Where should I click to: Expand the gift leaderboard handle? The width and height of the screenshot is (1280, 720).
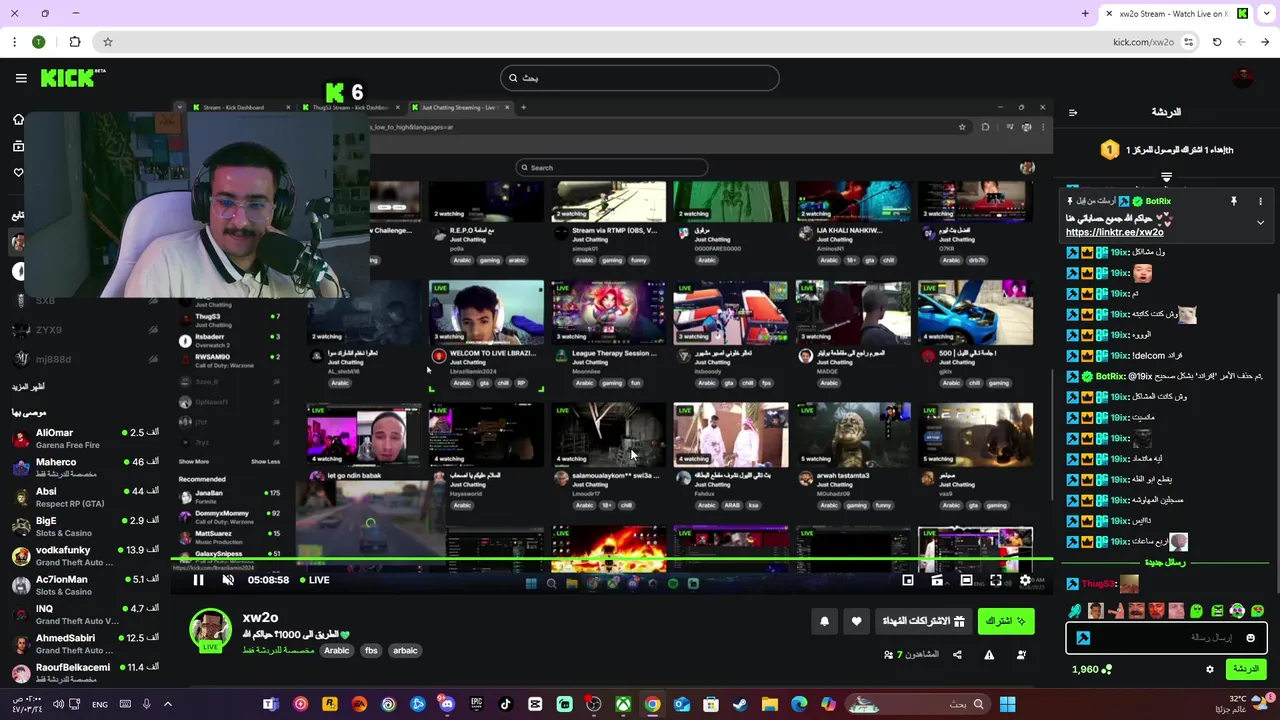point(1166,176)
